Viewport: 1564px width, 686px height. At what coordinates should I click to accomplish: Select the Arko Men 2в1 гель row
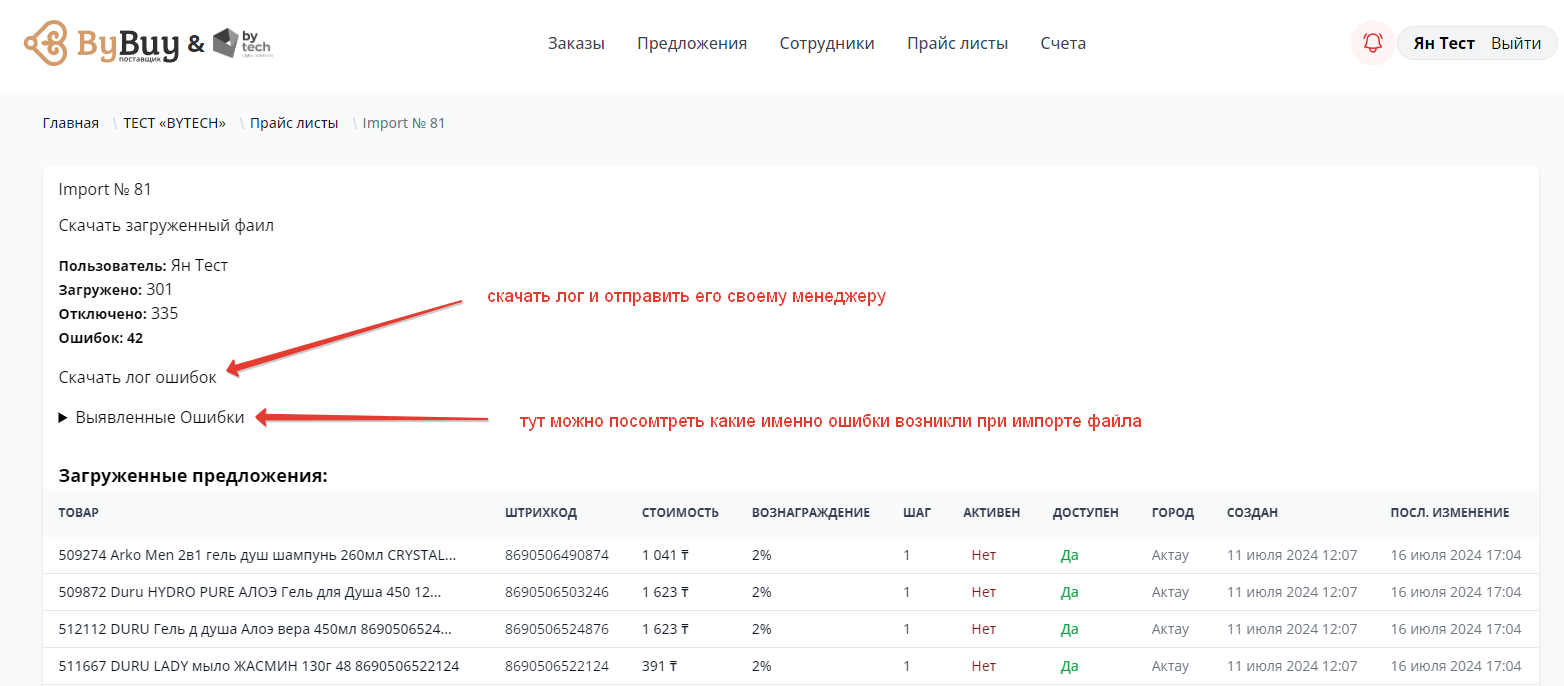[x=257, y=555]
